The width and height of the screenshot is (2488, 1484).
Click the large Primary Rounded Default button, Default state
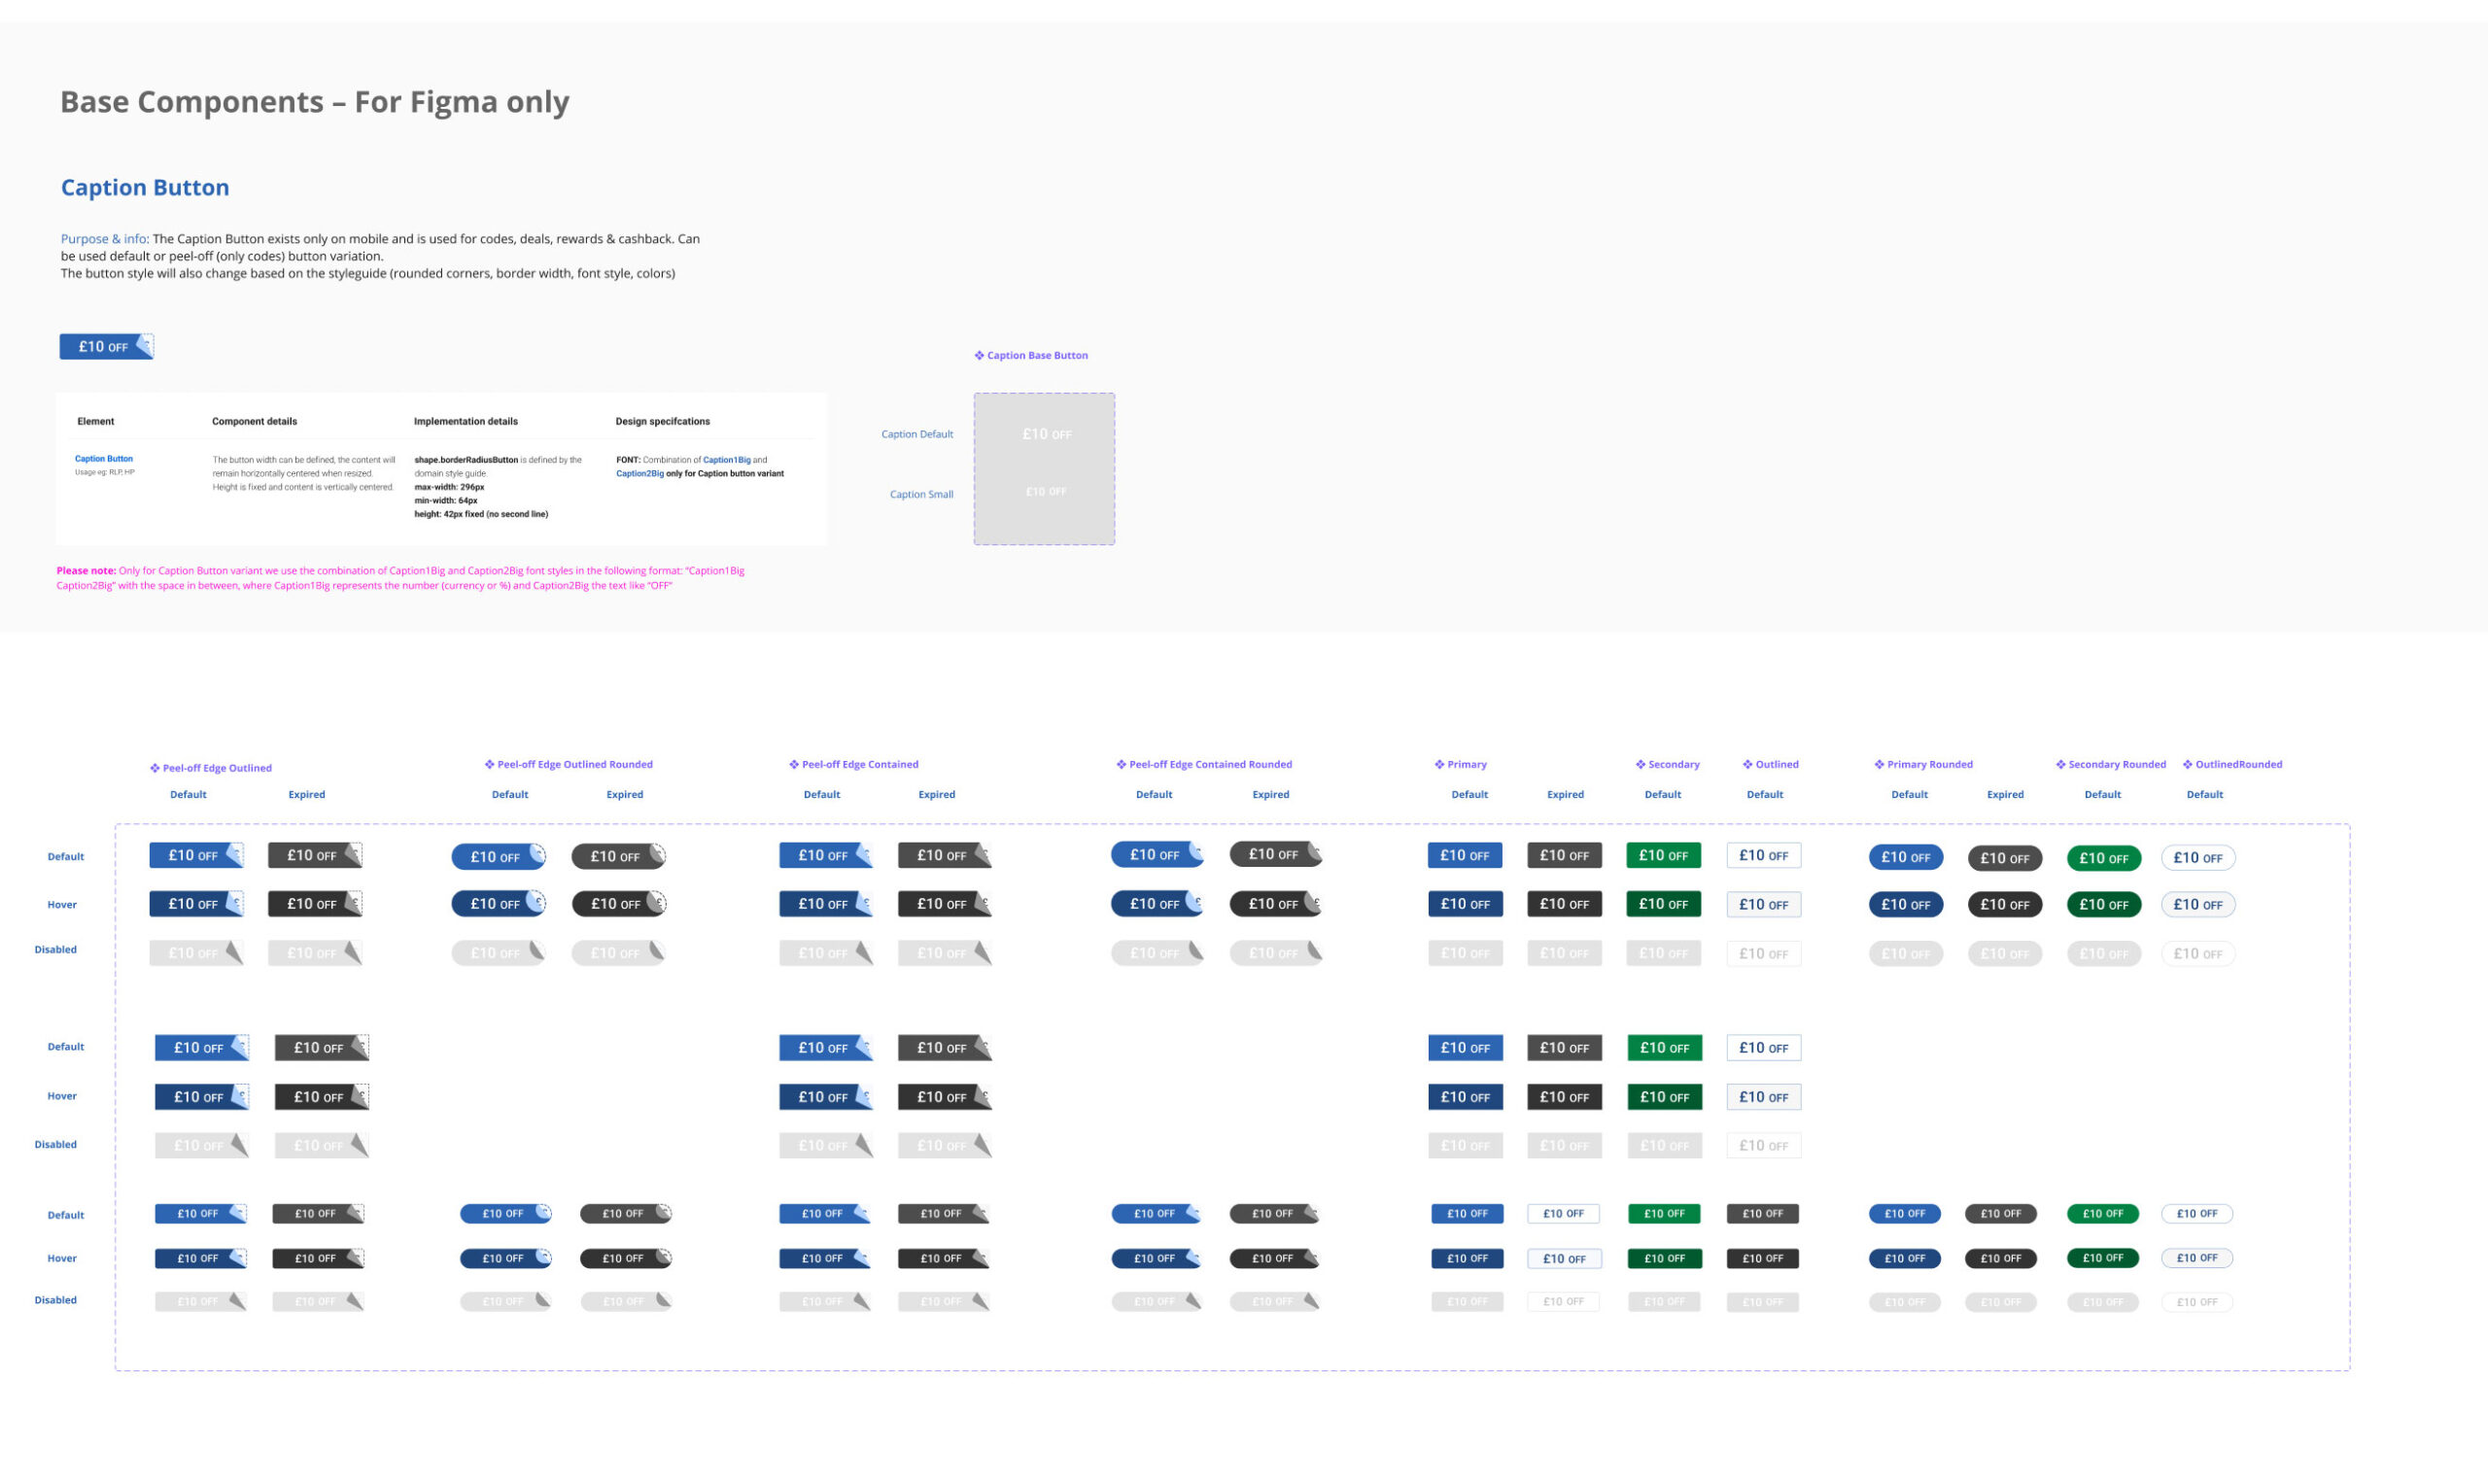(x=1906, y=857)
